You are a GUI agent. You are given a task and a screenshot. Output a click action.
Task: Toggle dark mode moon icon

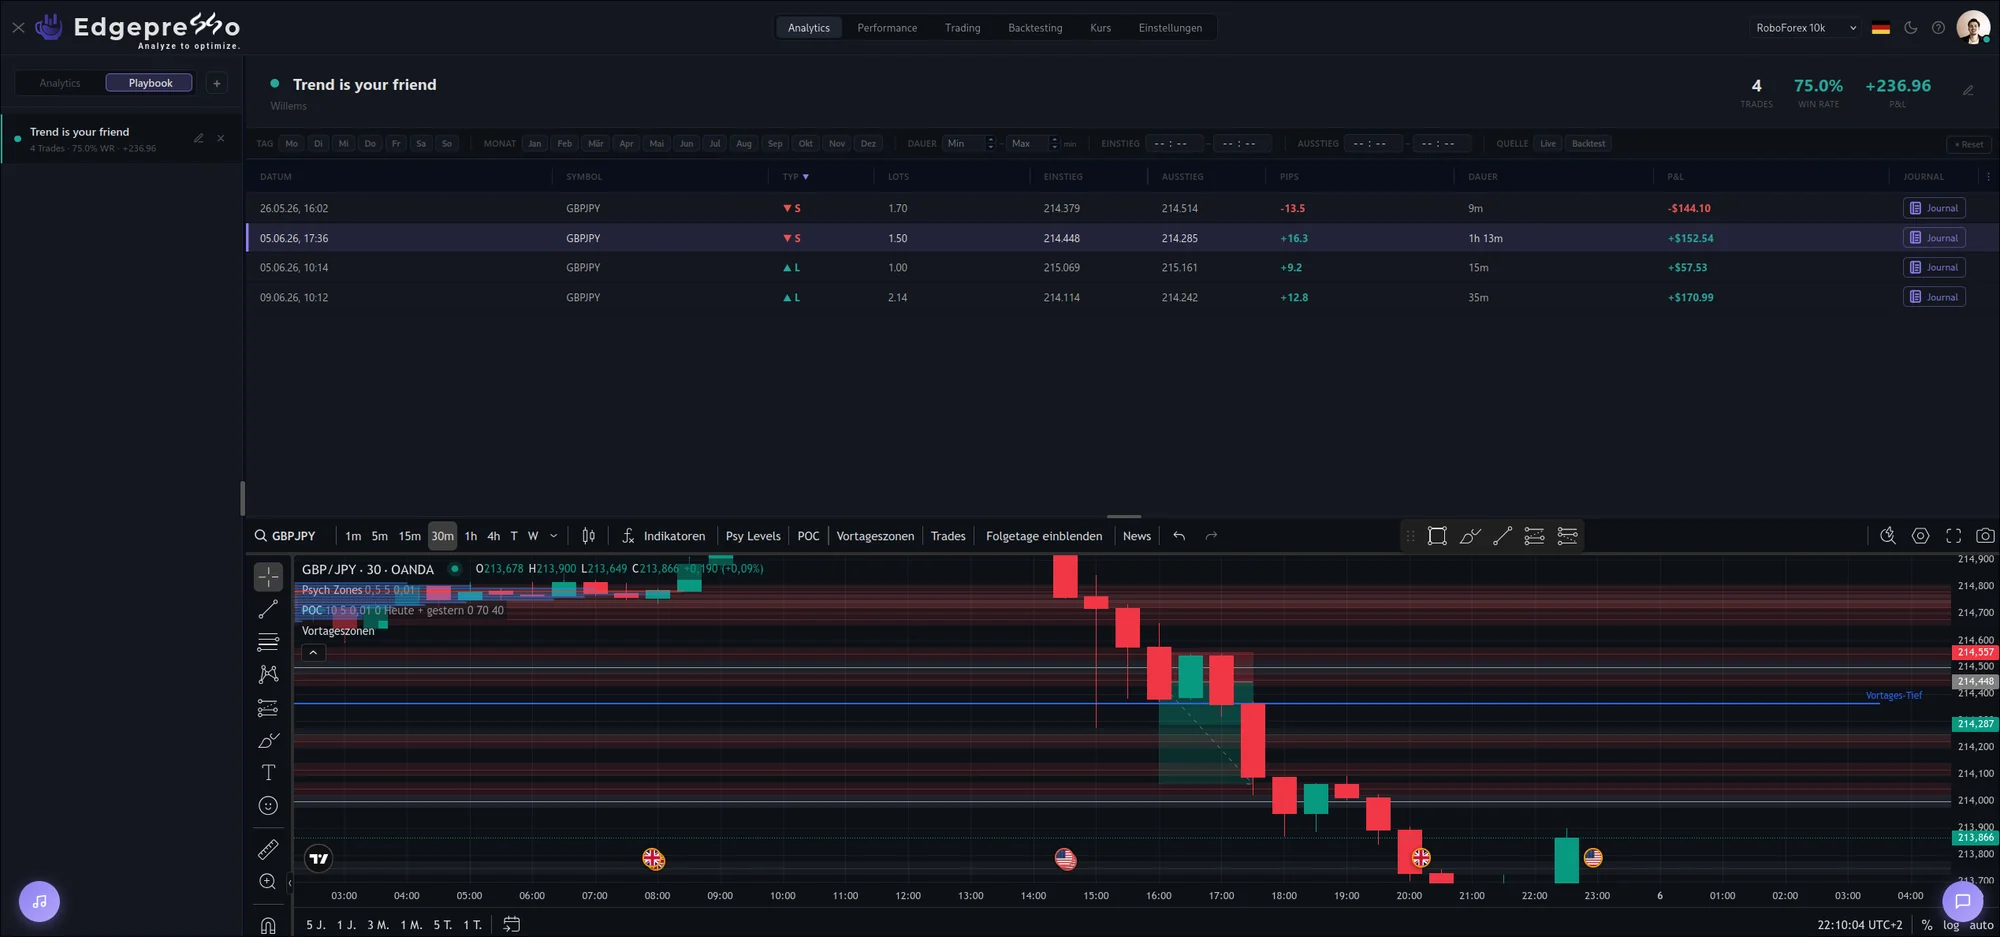coord(1910,28)
